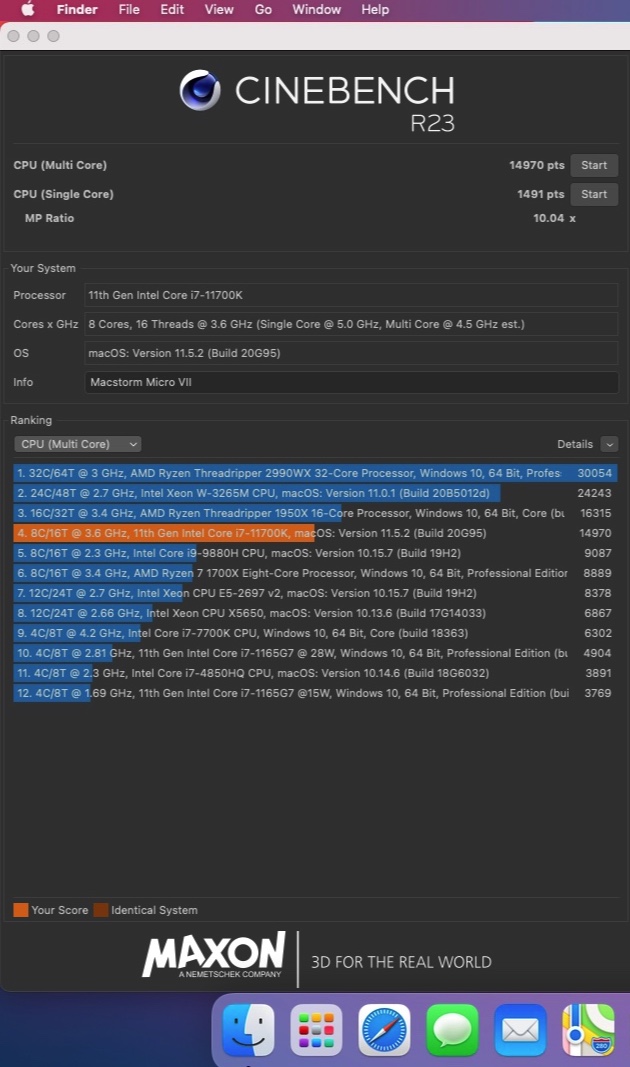630x1067 pixels.
Task: Open the Apple menu
Action: pos(28,9)
